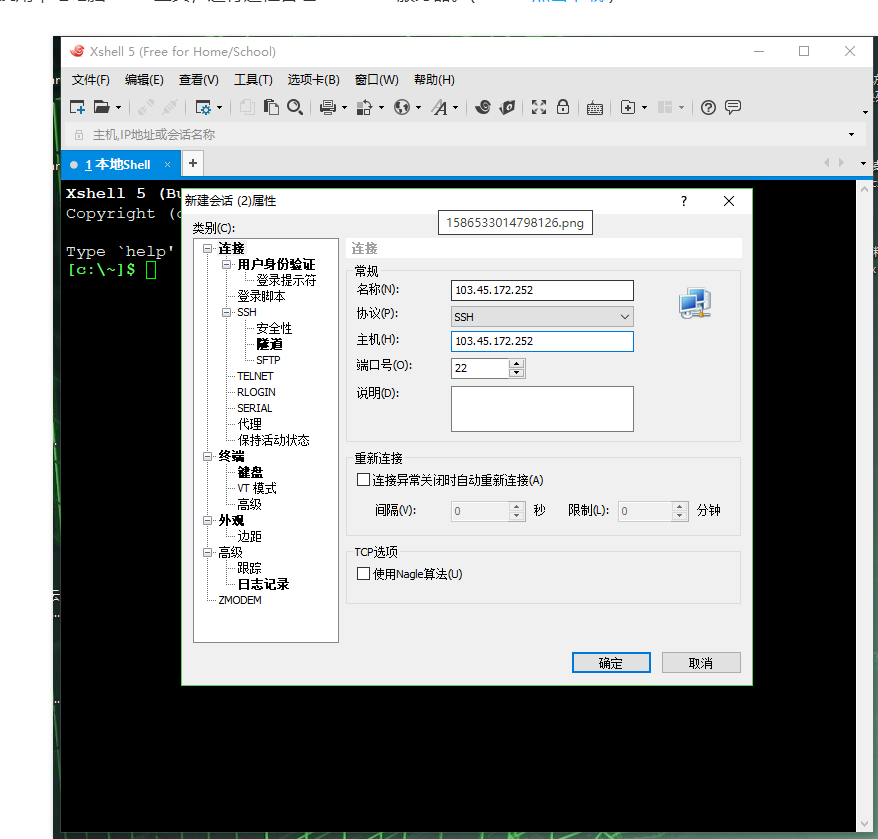Click the lock screen icon in toolbar
The width and height of the screenshot is (878, 839).
(563, 107)
